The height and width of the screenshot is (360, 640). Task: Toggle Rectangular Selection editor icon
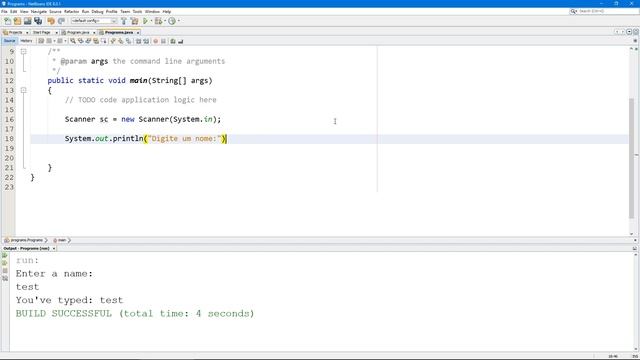pos(104,41)
